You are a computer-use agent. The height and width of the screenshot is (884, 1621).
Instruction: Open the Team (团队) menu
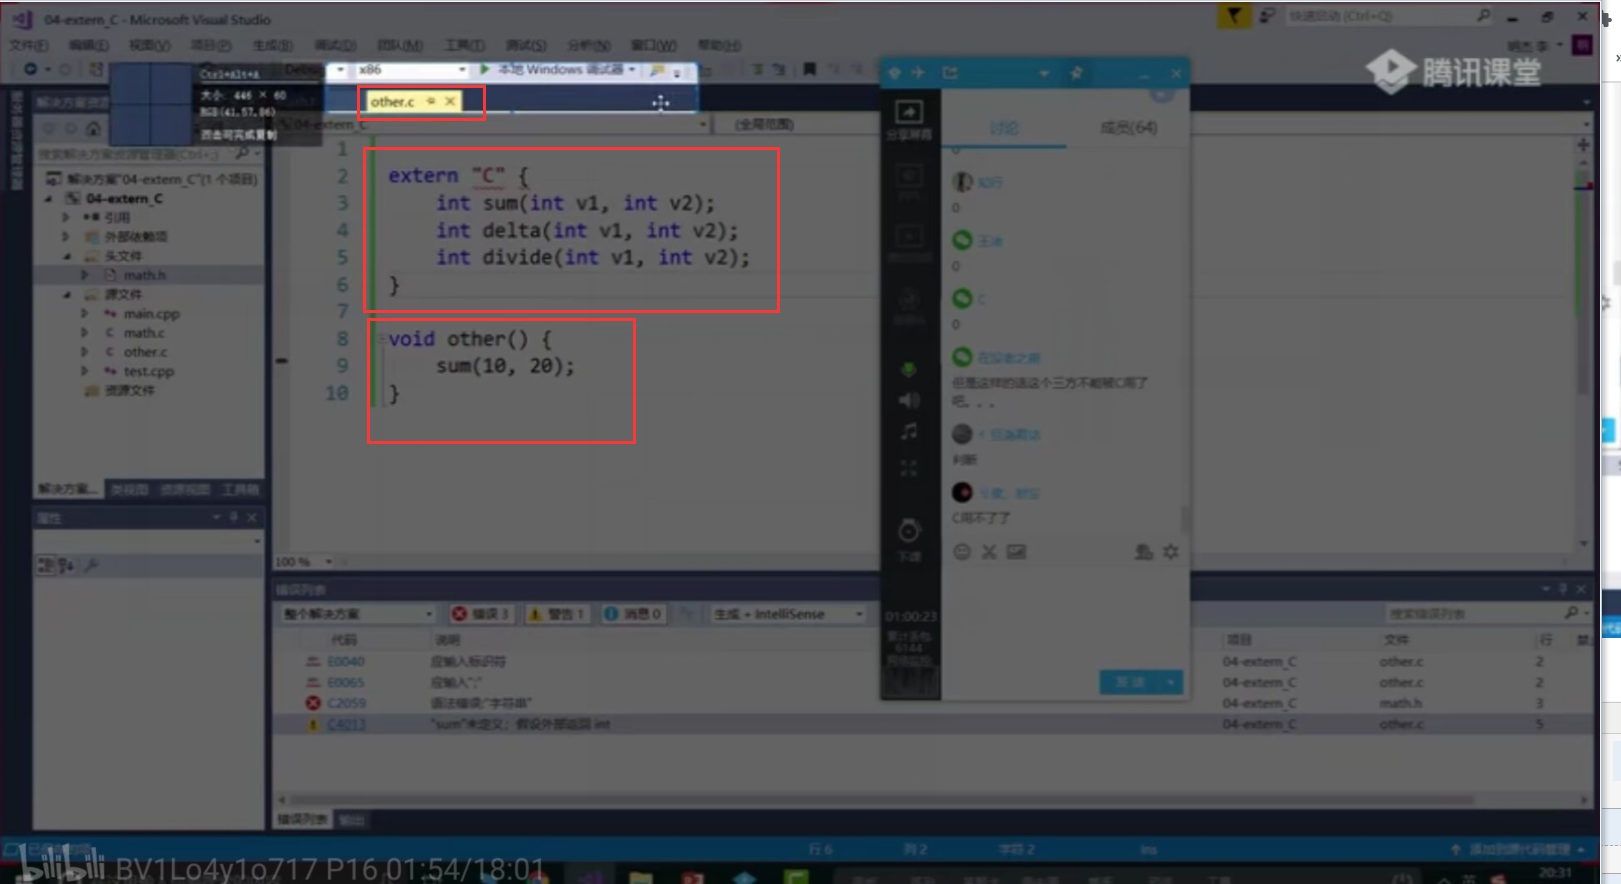(400, 45)
